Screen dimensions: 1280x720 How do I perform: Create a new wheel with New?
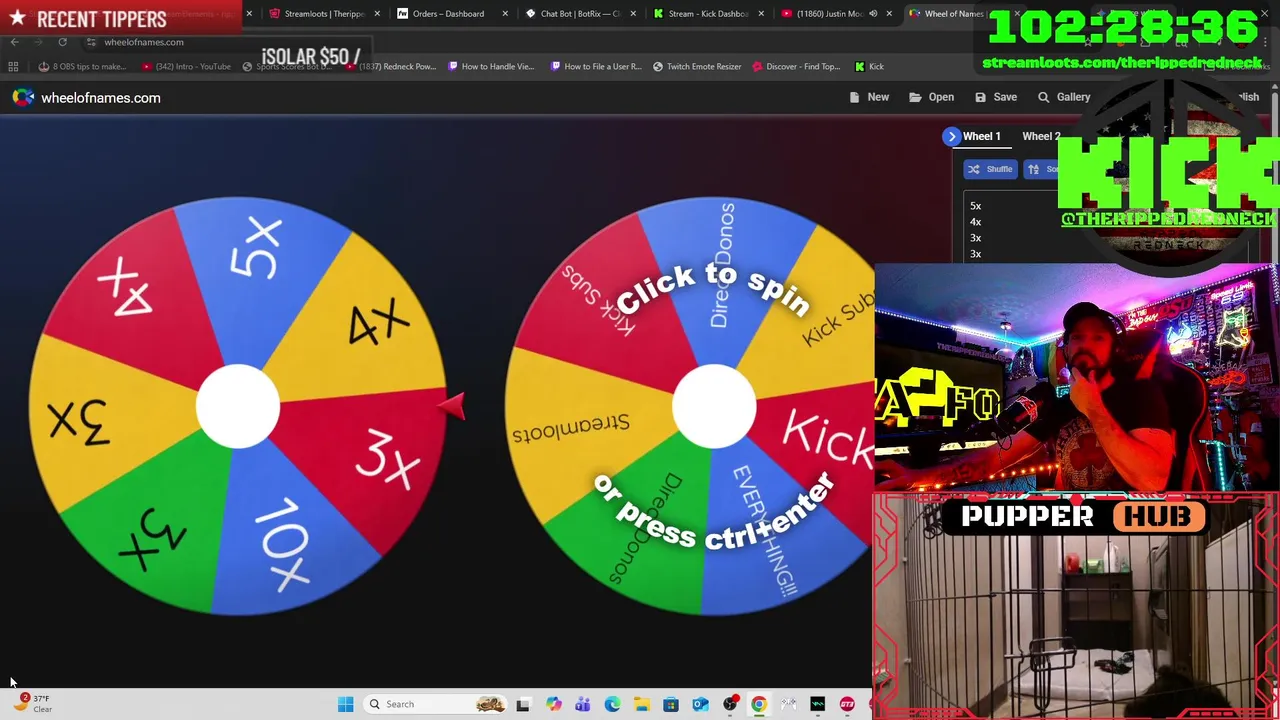pyautogui.click(x=869, y=97)
